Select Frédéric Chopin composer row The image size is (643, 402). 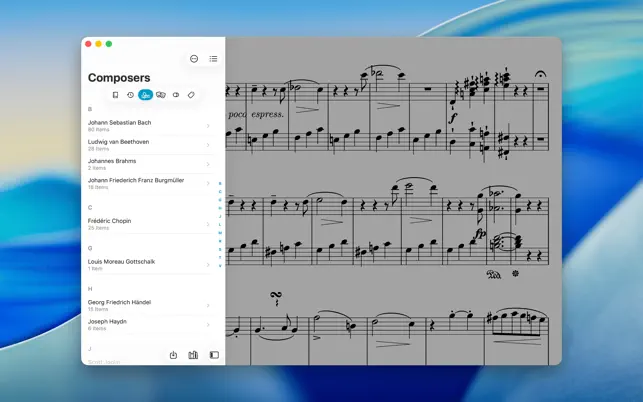[150, 224]
